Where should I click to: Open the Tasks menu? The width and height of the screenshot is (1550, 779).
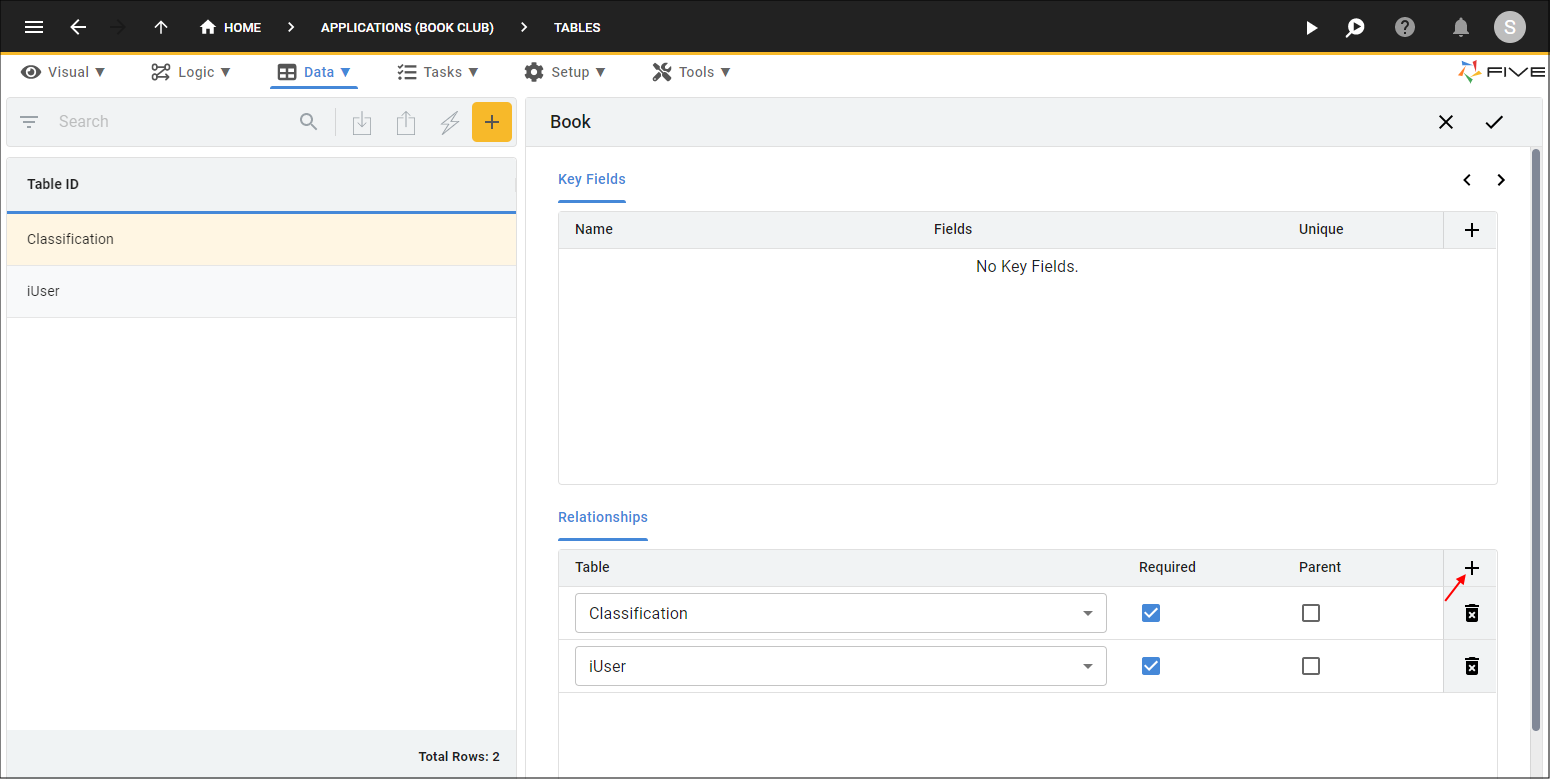[x=438, y=72]
